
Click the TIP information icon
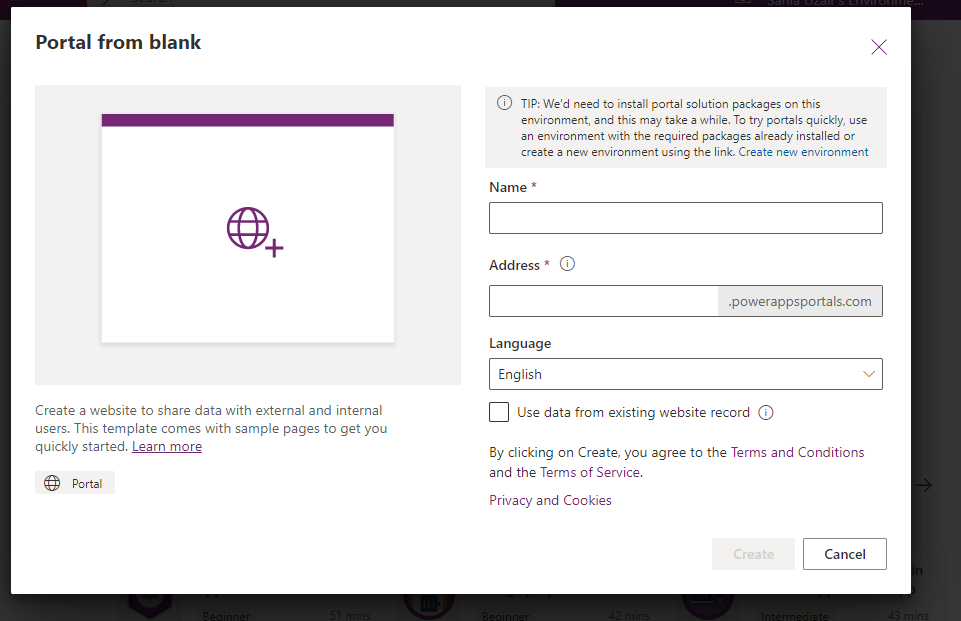click(504, 103)
